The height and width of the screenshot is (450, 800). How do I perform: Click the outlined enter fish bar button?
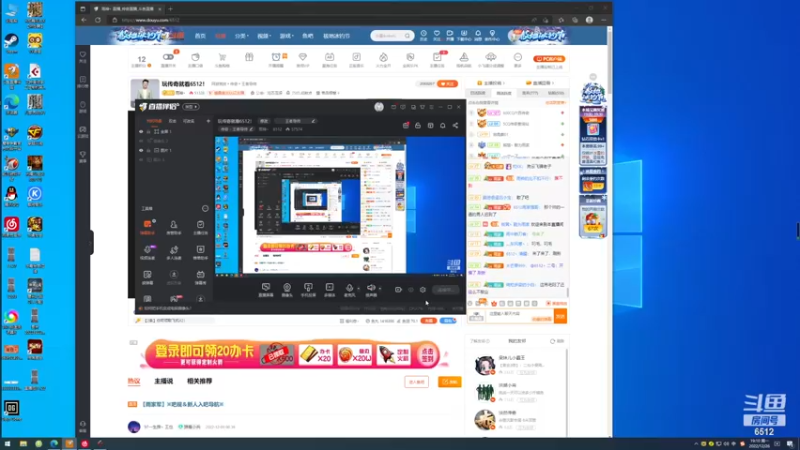coord(416,382)
